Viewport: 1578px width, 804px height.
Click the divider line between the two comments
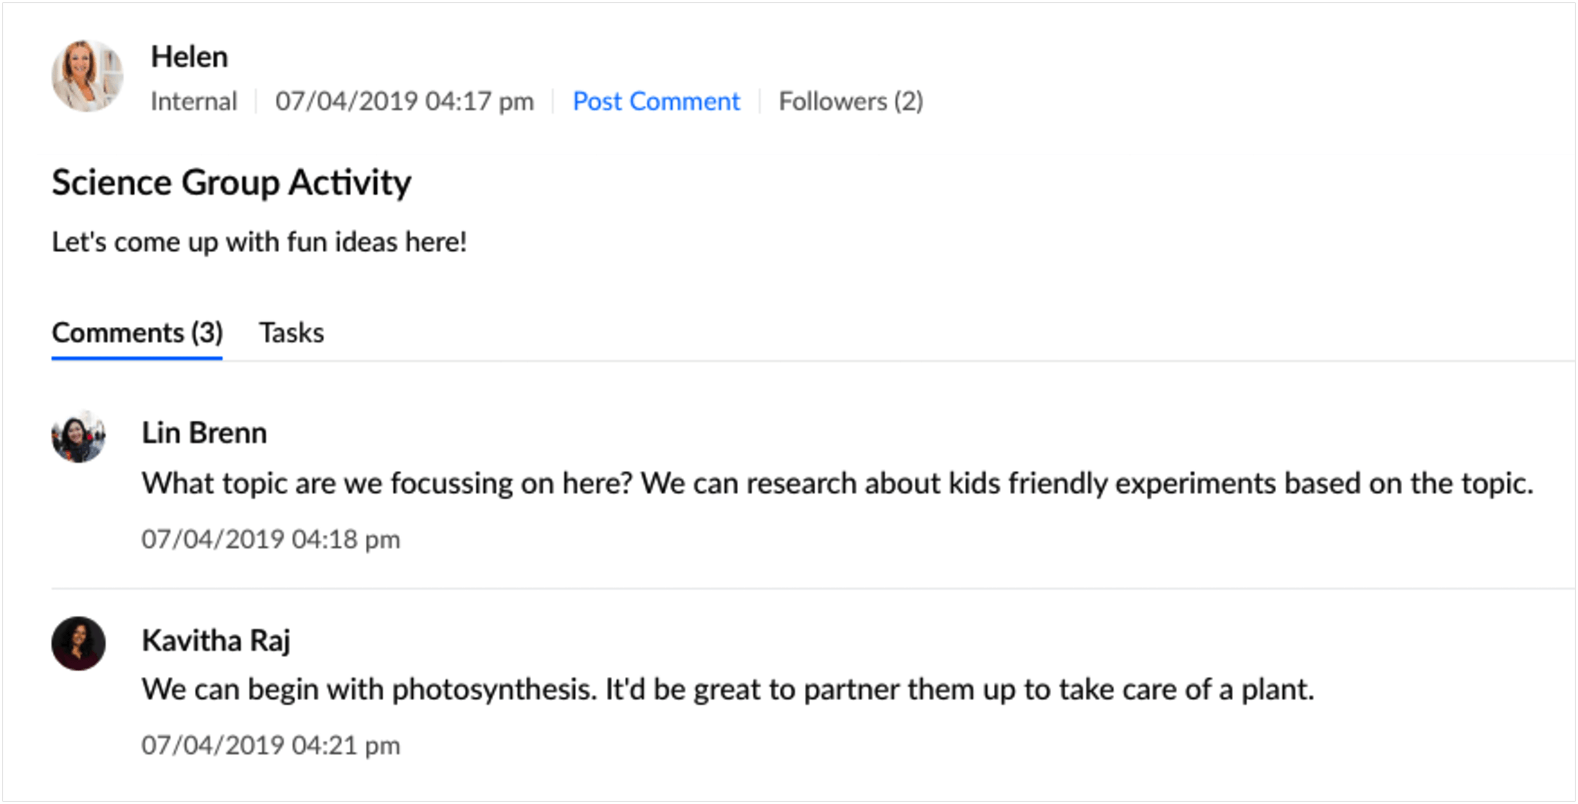[x=800, y=588]
